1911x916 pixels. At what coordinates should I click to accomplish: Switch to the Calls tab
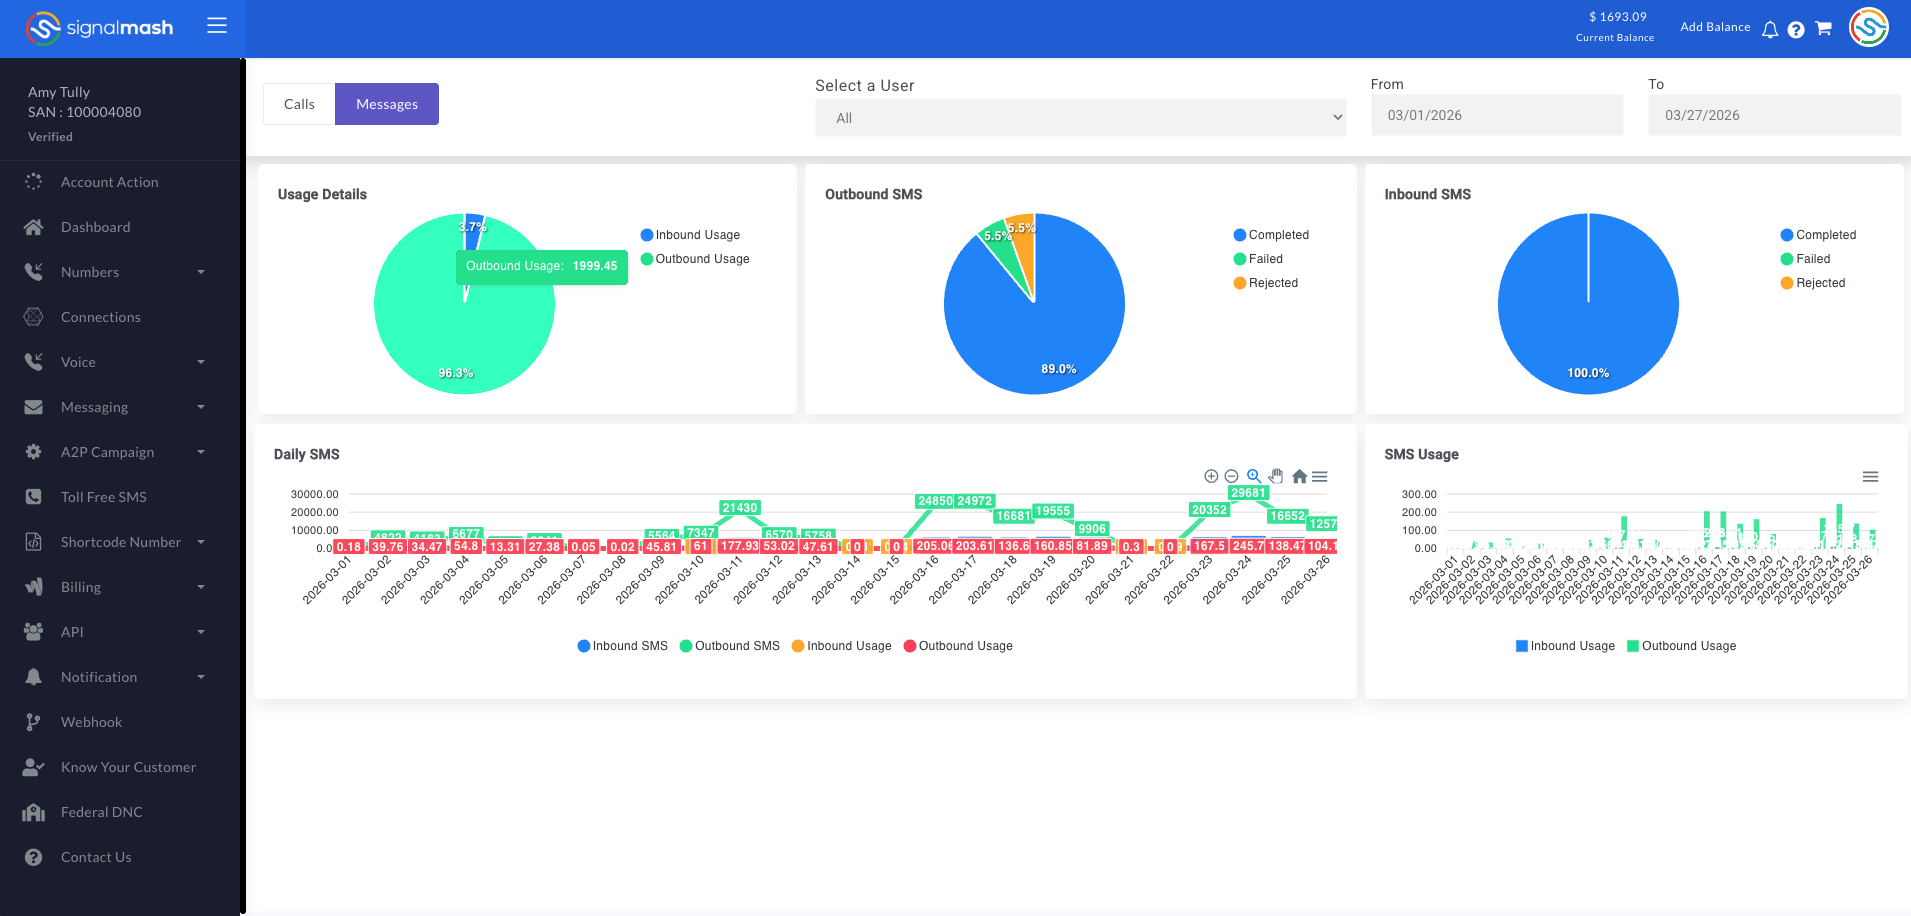point(299,104)
